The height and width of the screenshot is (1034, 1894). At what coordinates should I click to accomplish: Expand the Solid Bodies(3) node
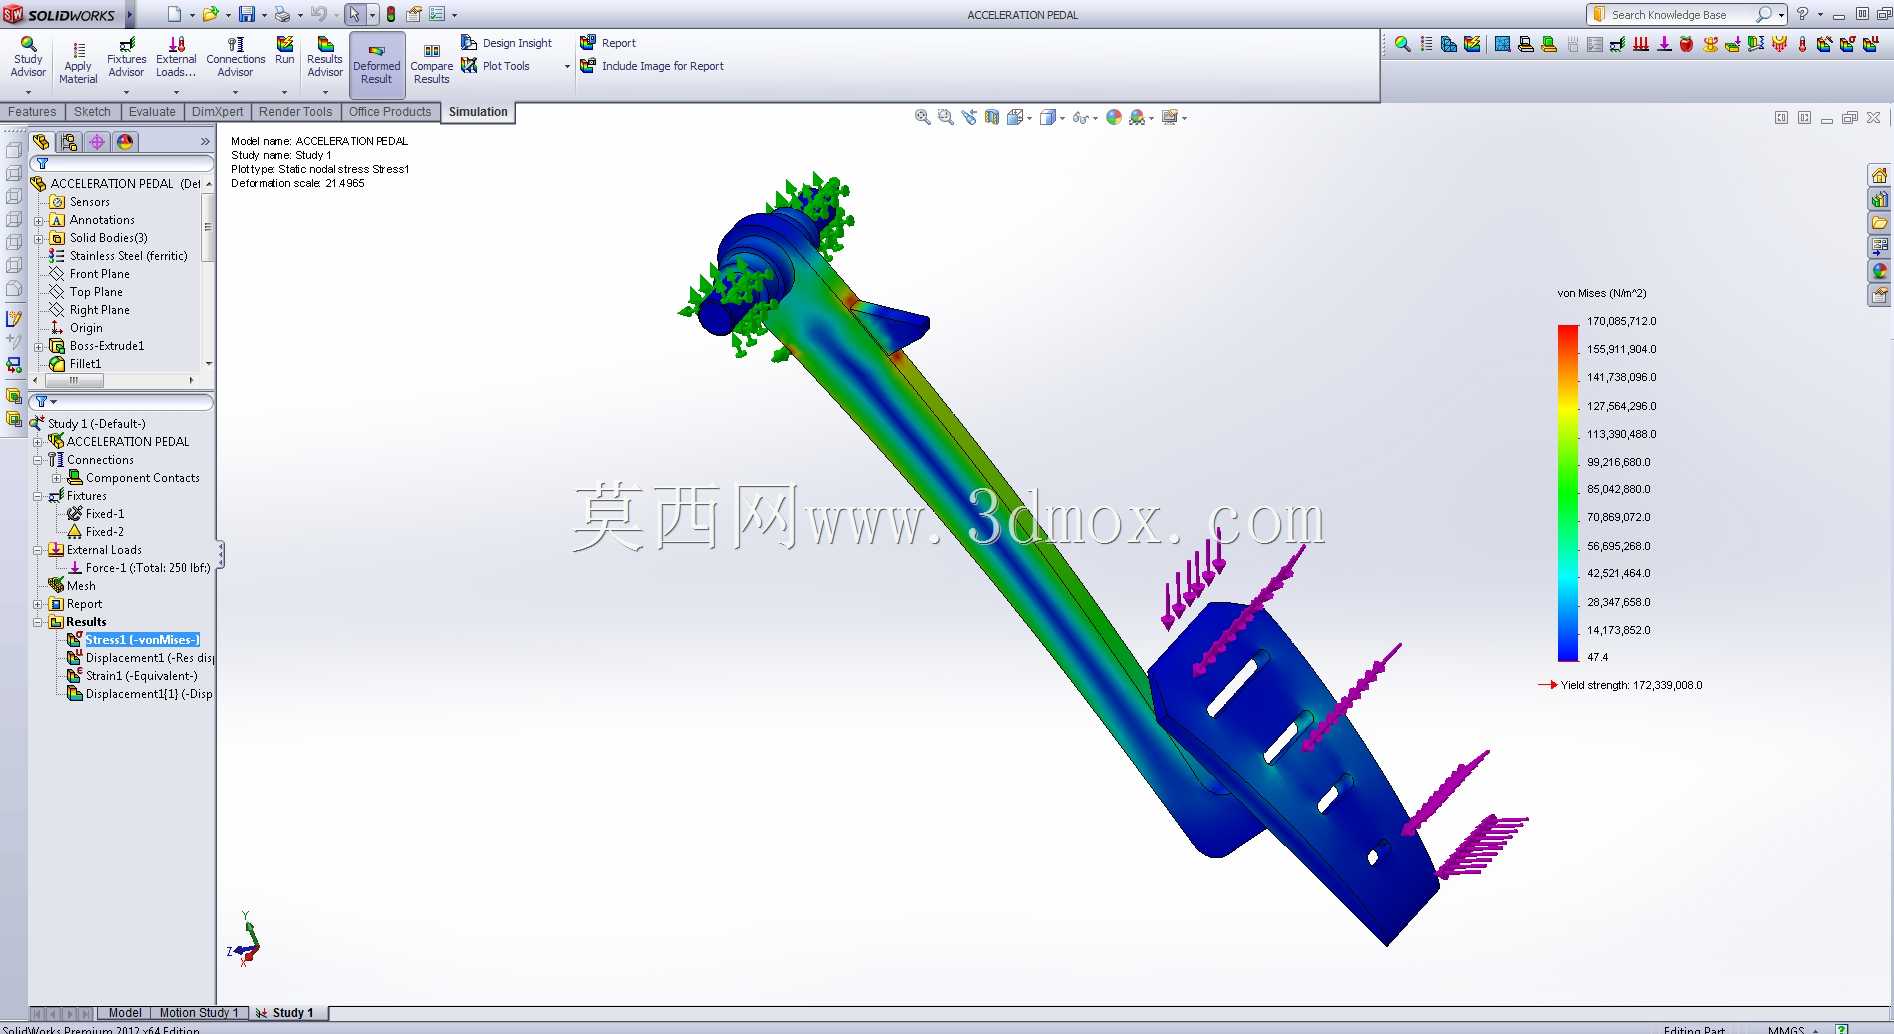coord(39,238)
